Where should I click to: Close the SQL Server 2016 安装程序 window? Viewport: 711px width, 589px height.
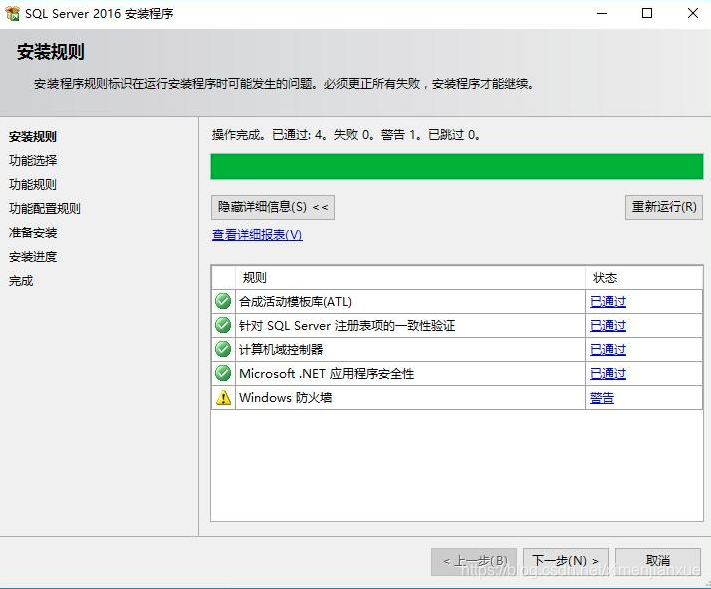point(693,14)
